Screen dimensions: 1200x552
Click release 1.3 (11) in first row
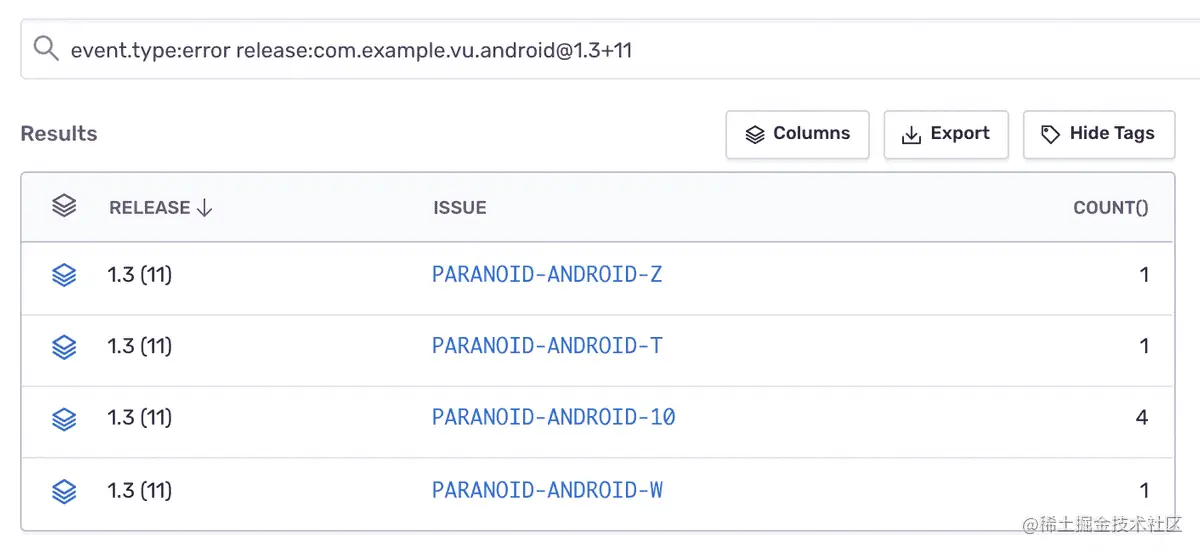point(140,275)
